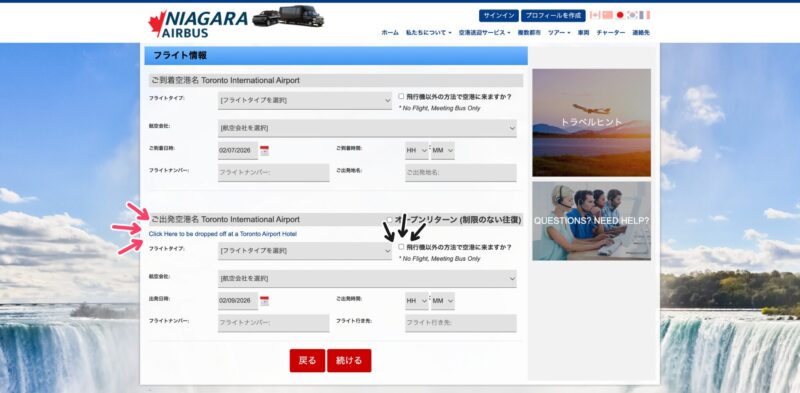
Task: Click the サインイン button
Action: tap(498, 16)
